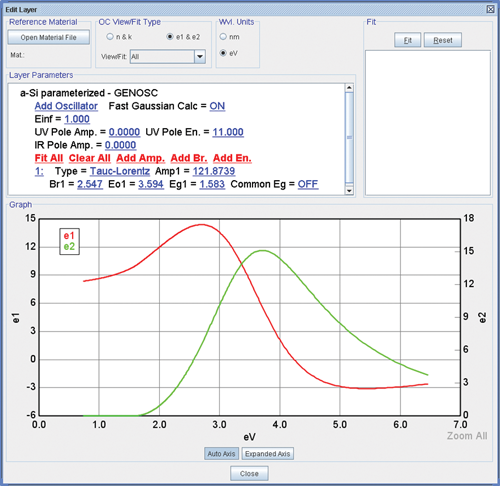The image size is (500, 486).
Task: Open Material File button
Action: [x=49, y=37]
